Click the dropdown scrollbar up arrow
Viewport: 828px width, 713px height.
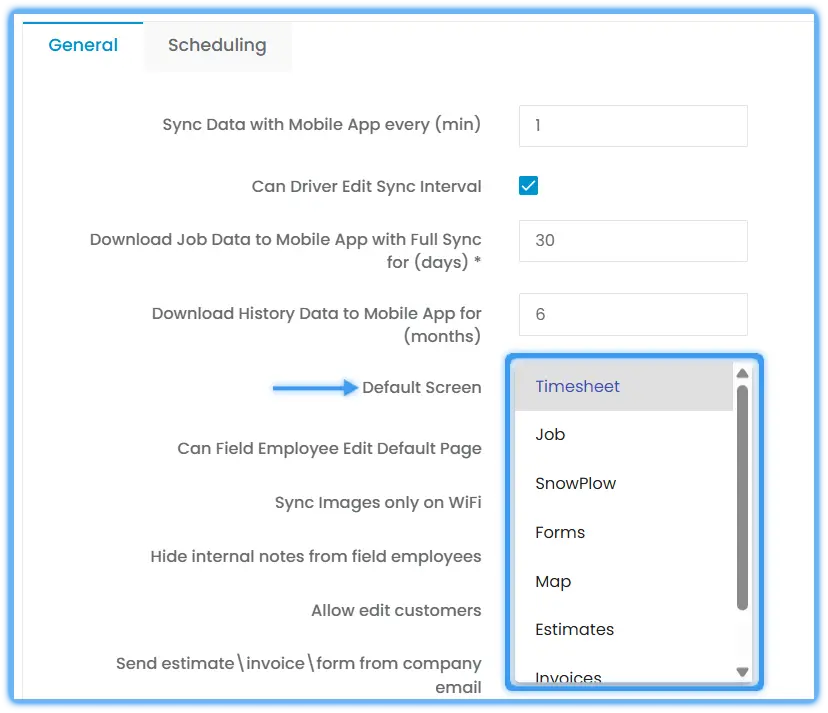742,373
